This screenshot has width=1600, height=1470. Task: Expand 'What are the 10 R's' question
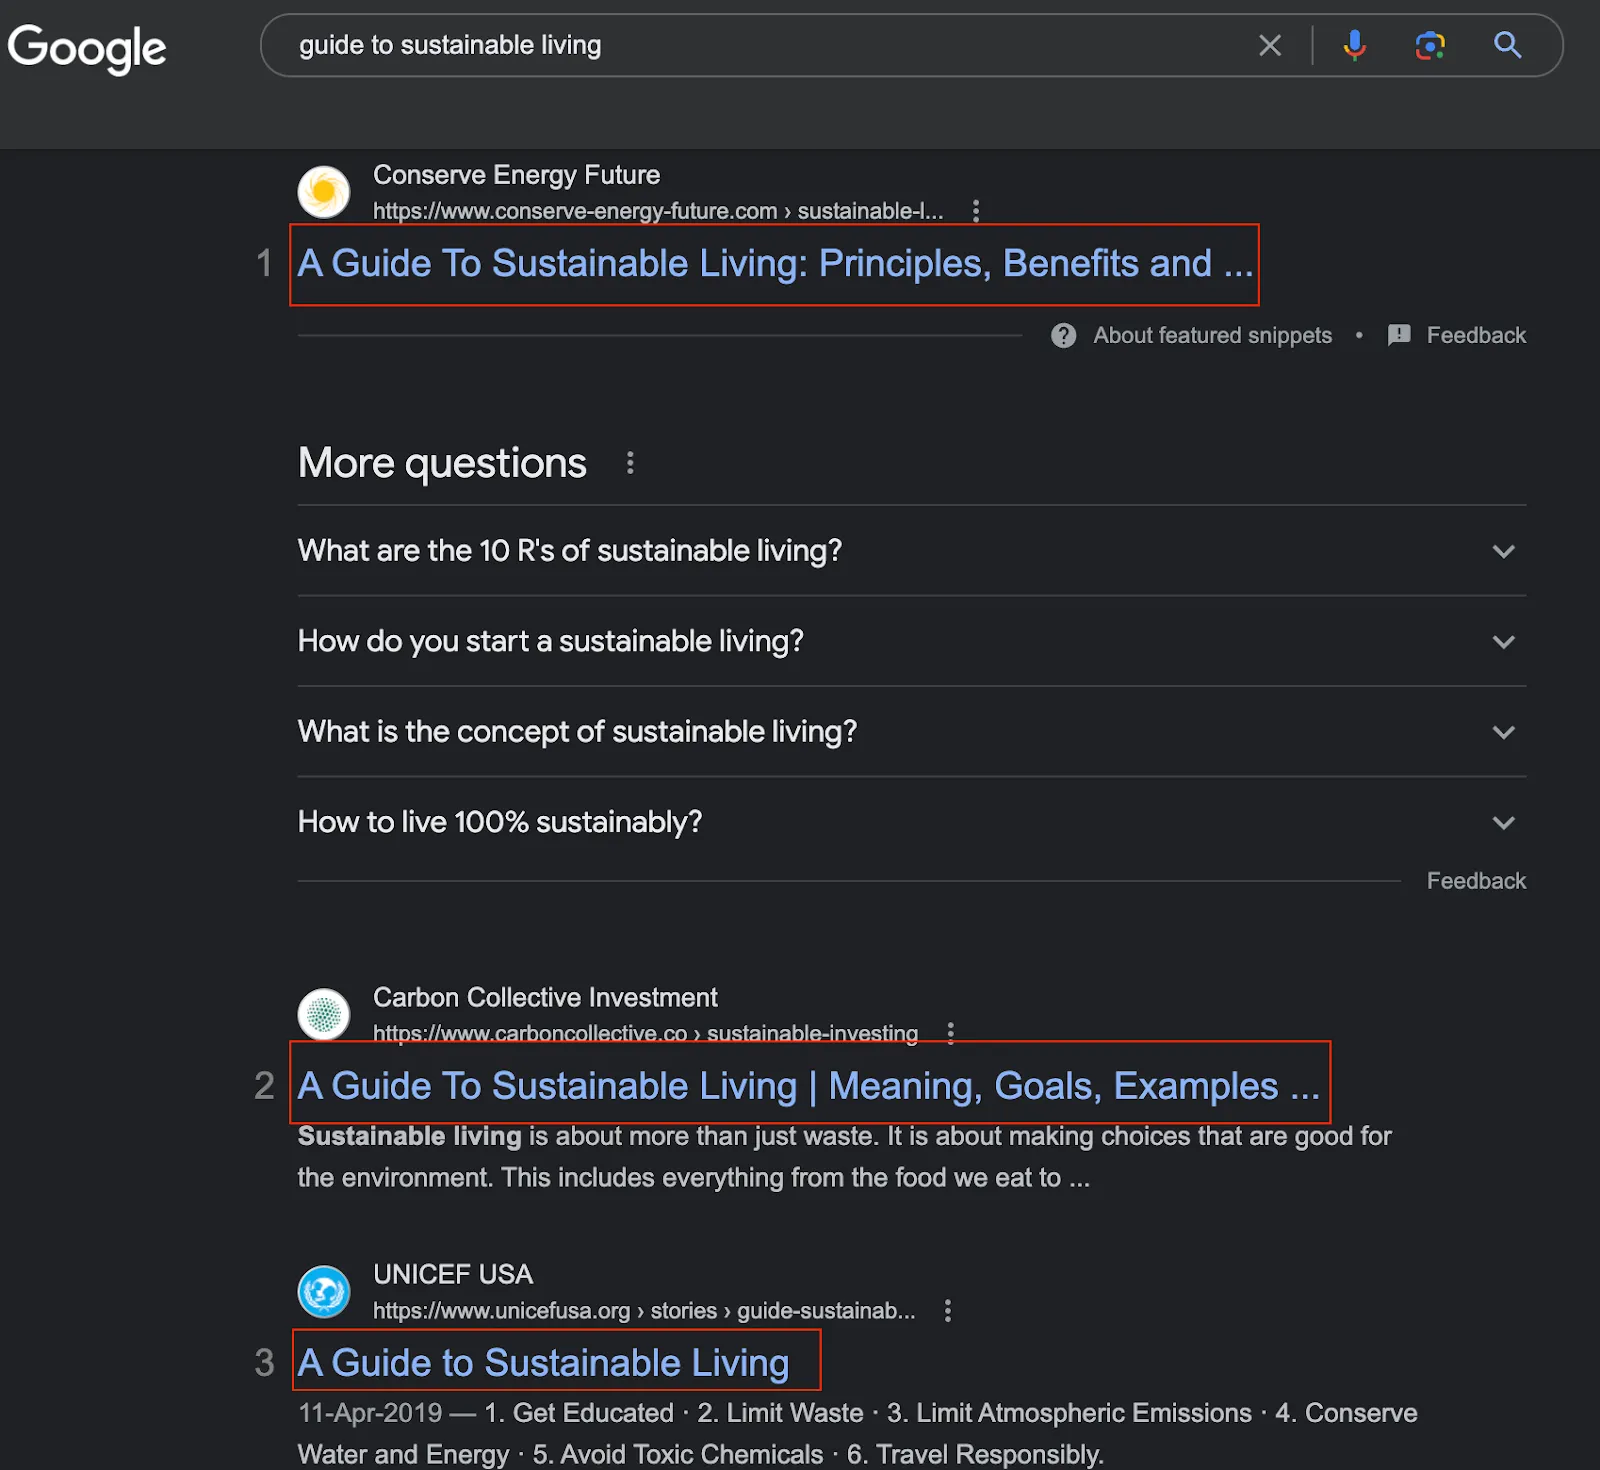[912, 551]
